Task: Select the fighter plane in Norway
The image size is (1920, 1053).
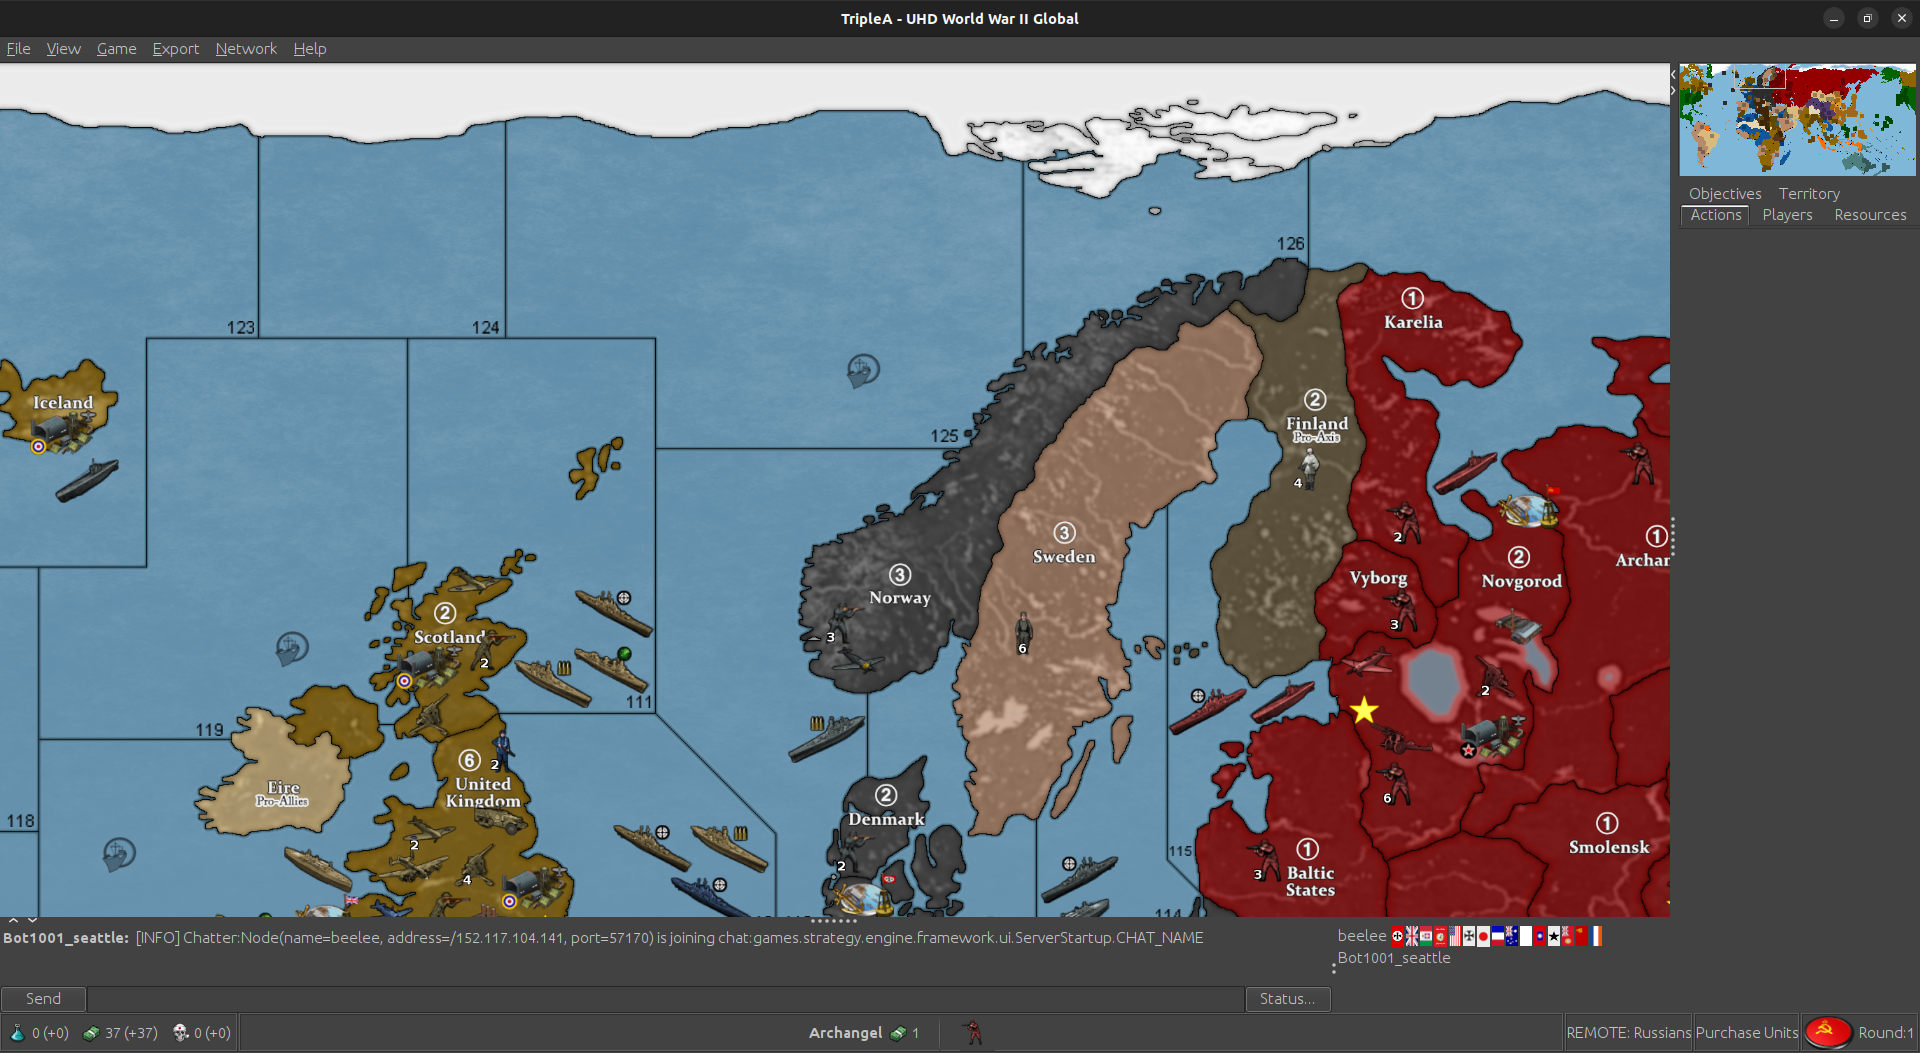Action: 858,660
